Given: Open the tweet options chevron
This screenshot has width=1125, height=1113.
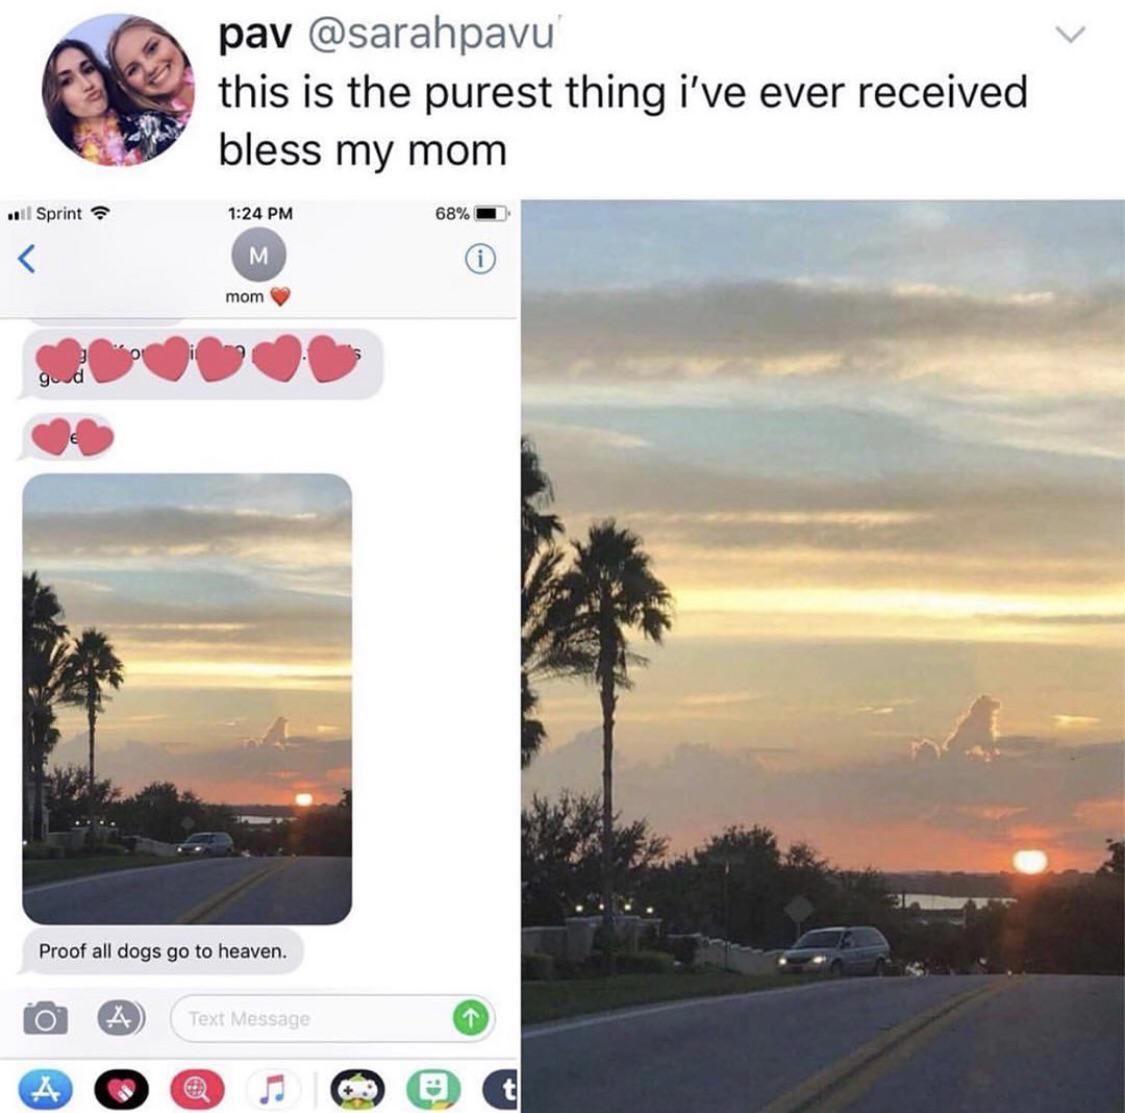Looking at the screenshot, I should coord(1070,34).
